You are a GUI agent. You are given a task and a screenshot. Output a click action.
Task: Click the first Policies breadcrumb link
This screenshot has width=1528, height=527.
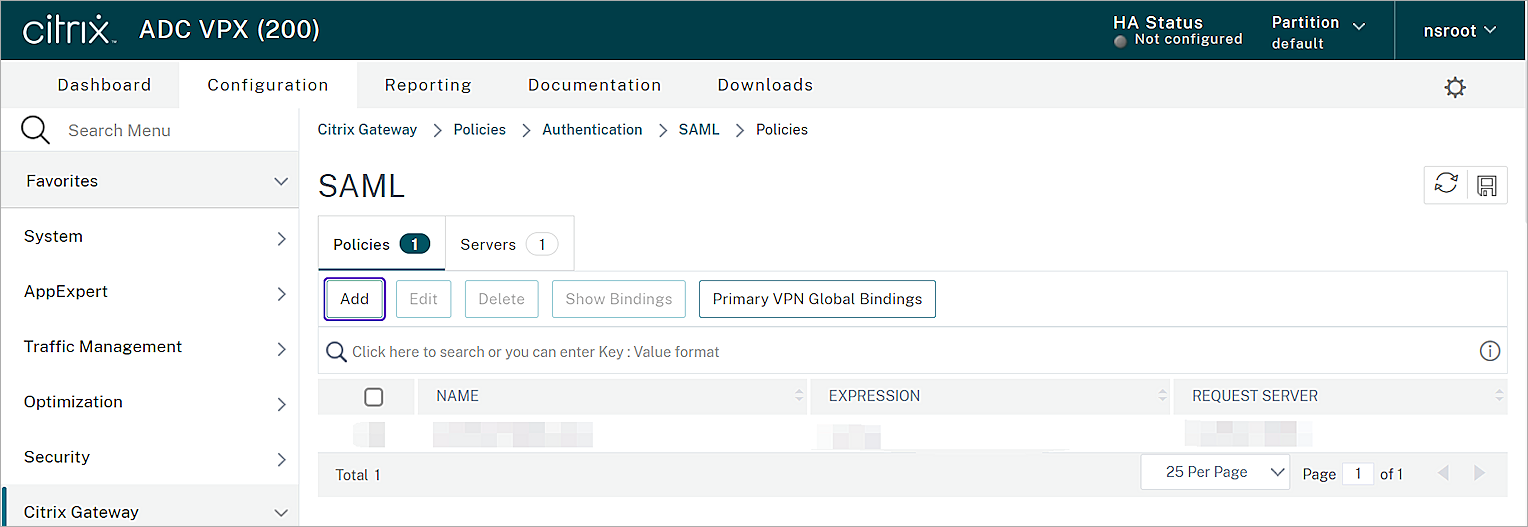480,129
